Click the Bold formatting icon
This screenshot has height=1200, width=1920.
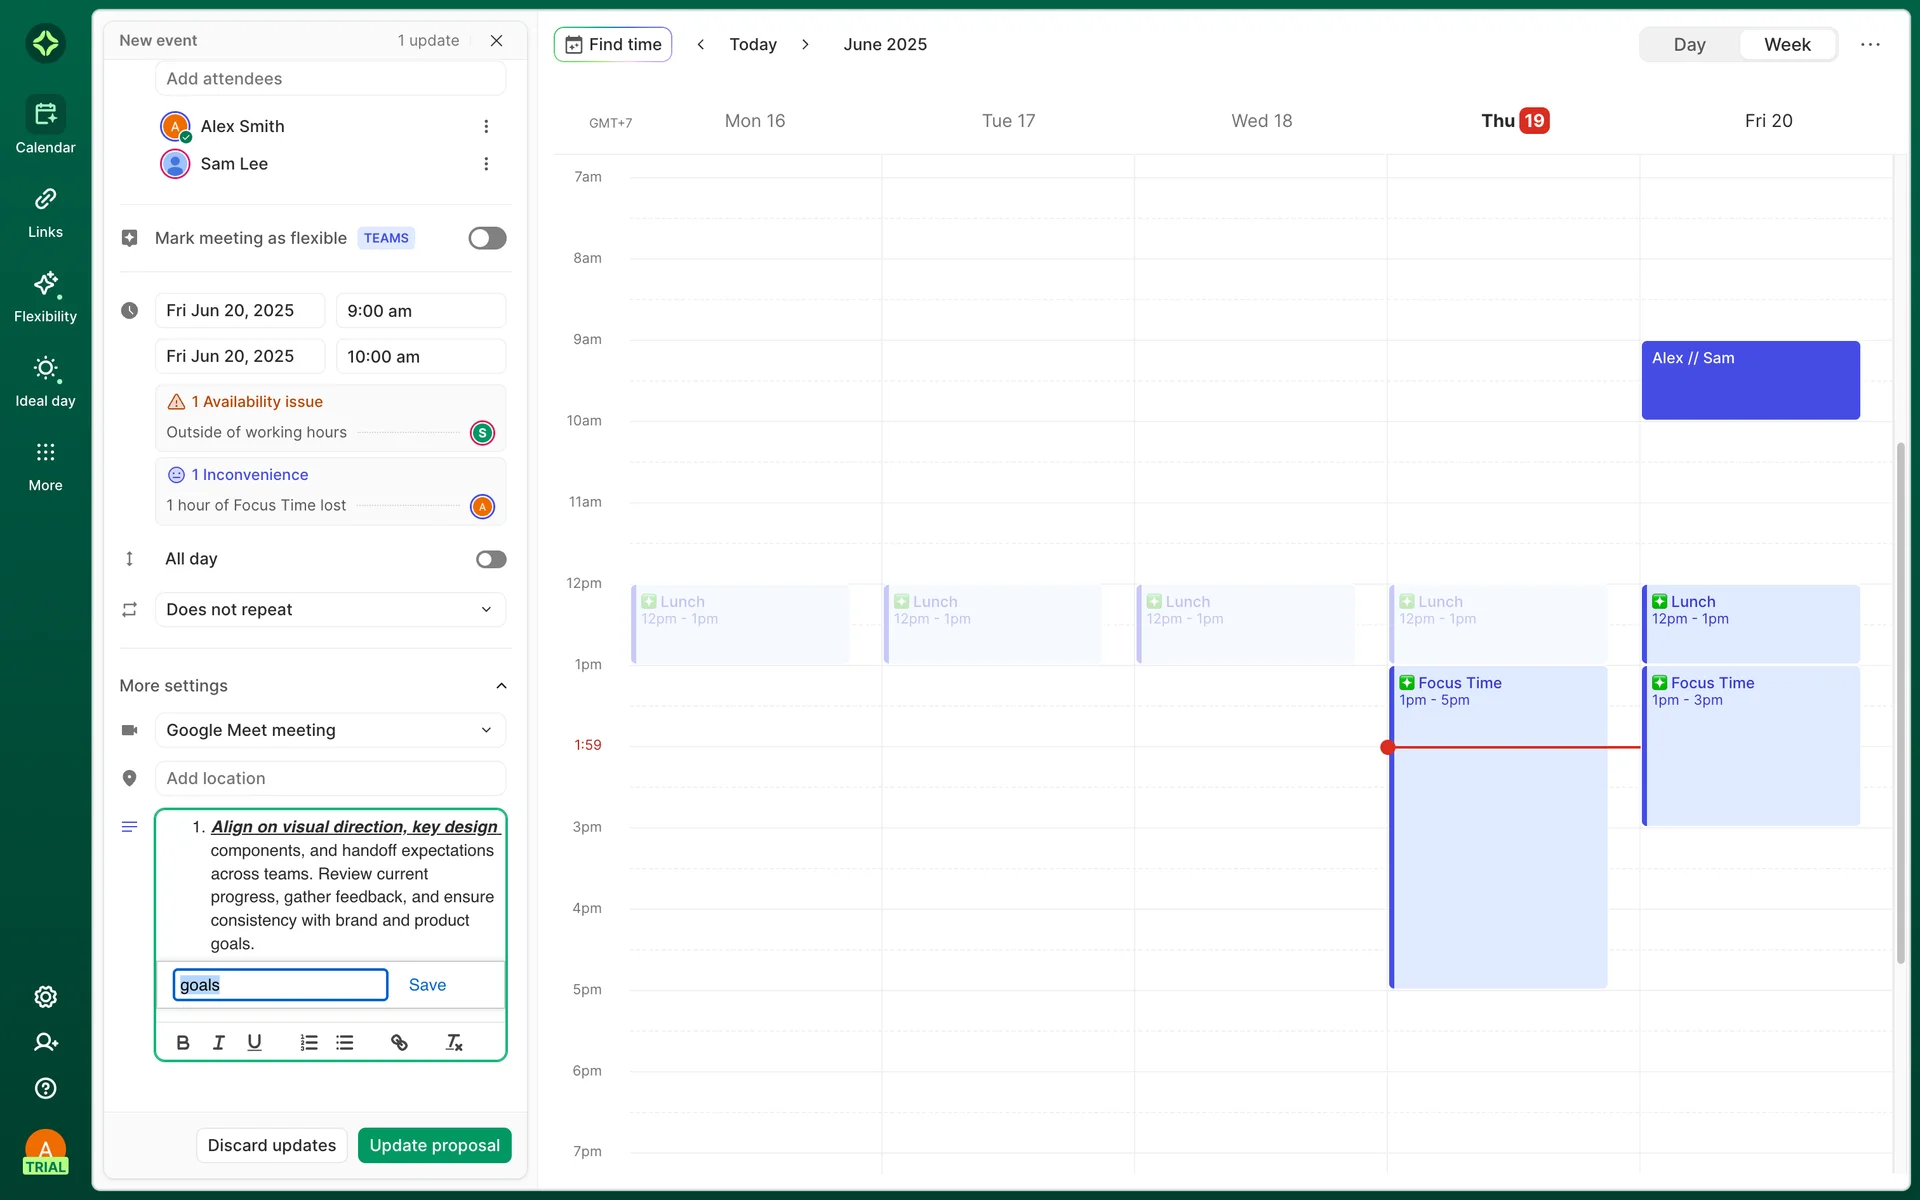point(182,1043)
